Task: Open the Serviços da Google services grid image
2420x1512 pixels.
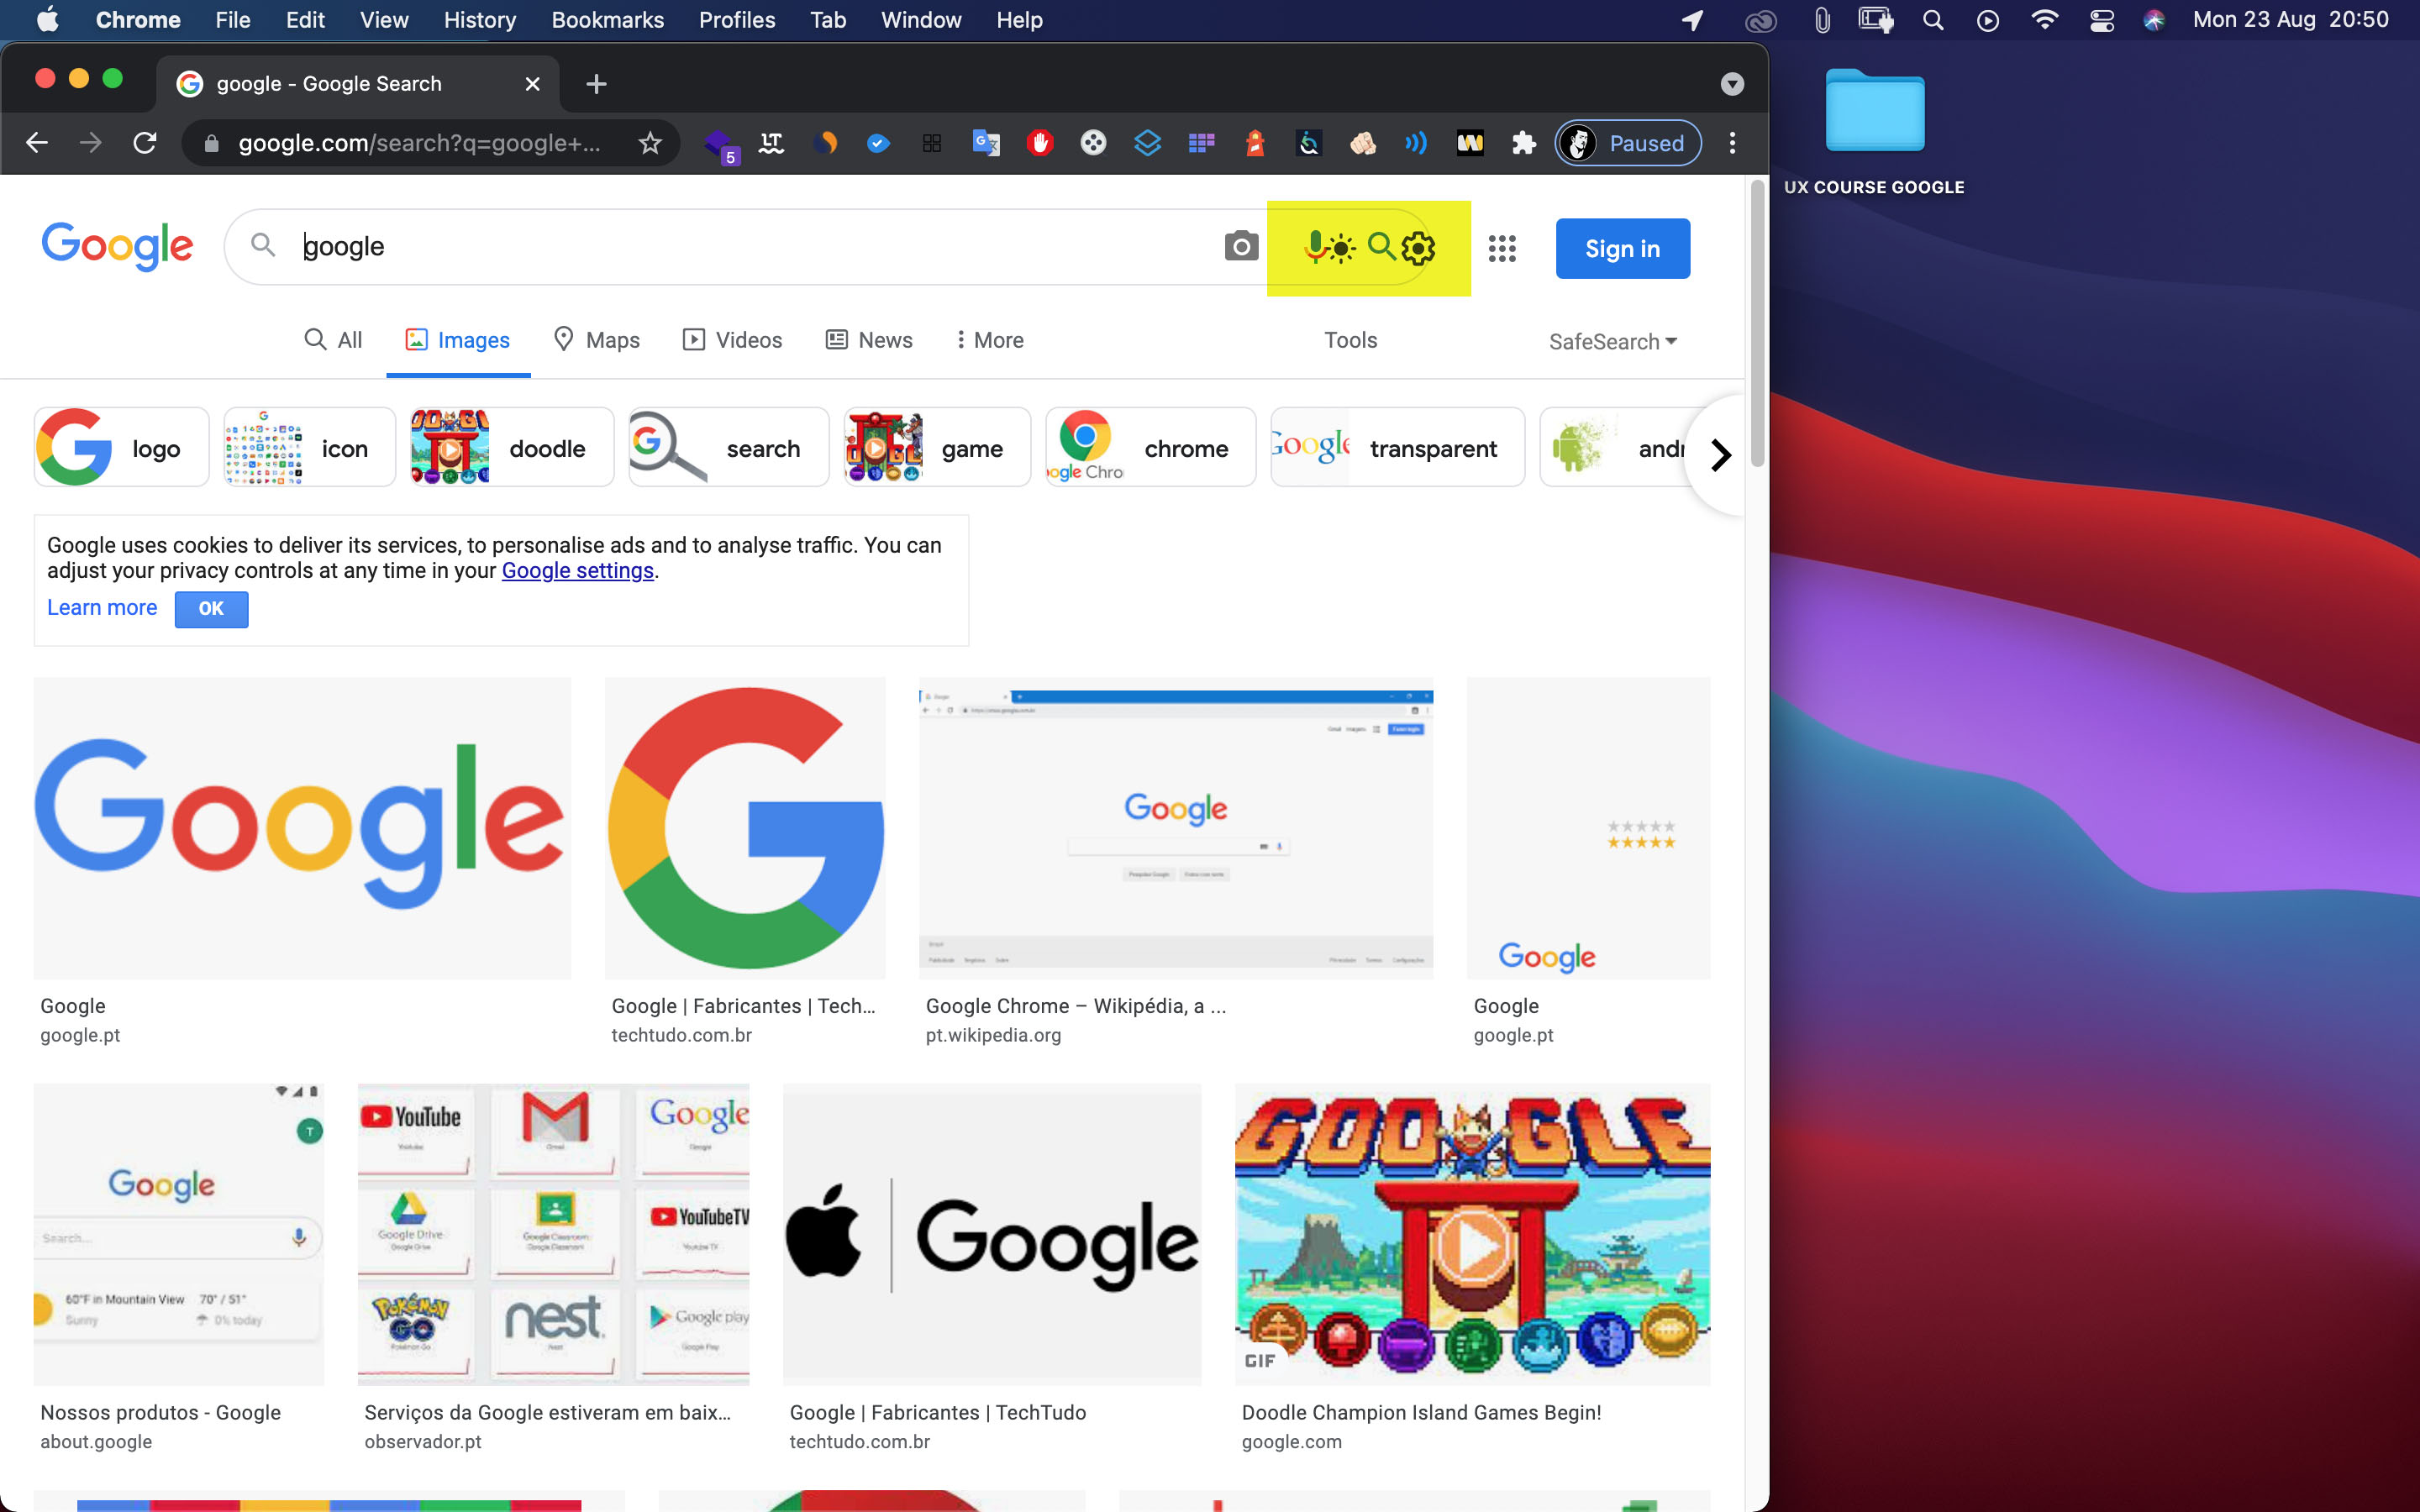Action: click(x=553, y=1234)
